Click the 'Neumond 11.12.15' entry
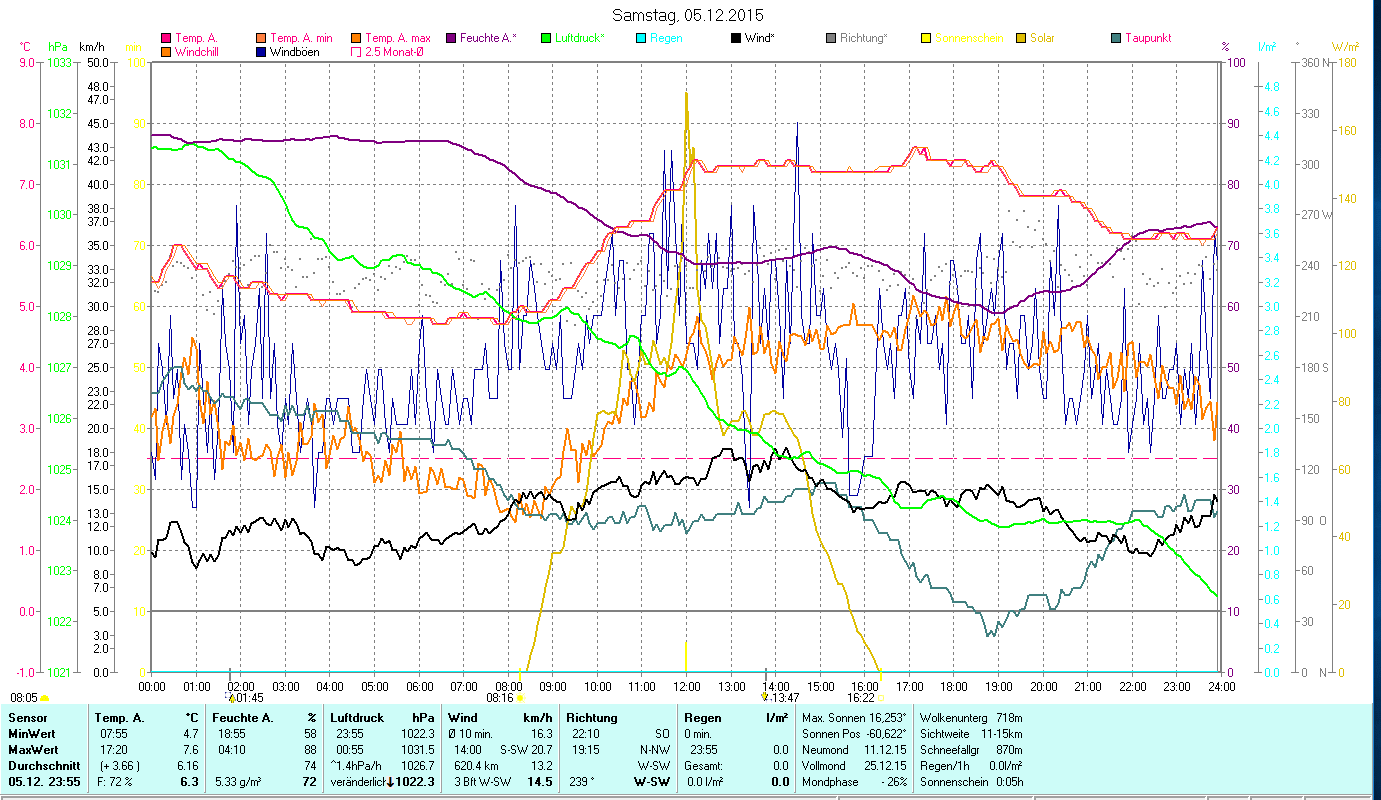This screenshot has width=1381, height=800. point(855,750)
